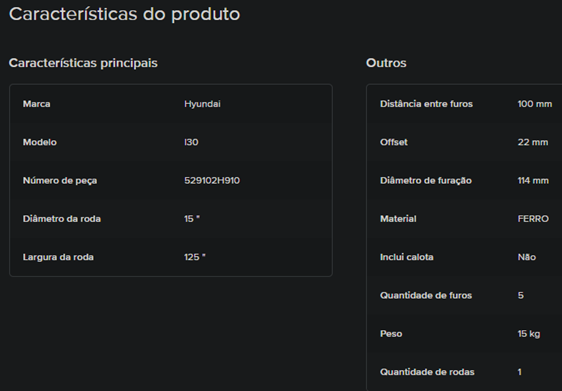
Task: Click the 'Diâmetro de furação' label
Action: (425, 181)
